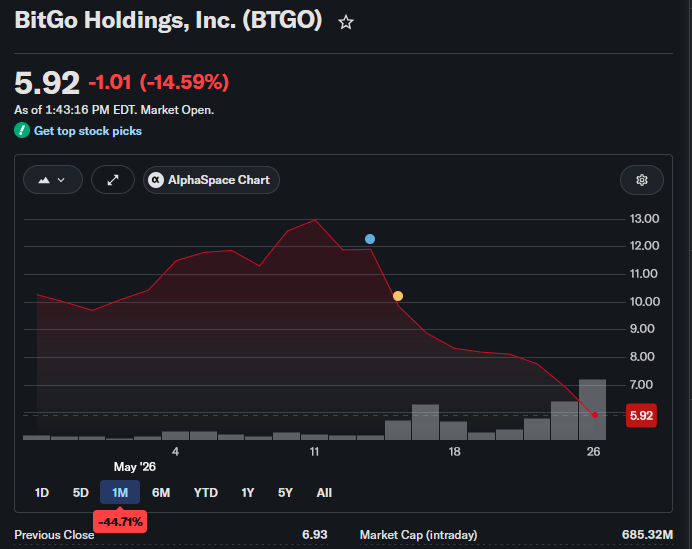Open AlphaSpace Chart
The image size is (692, 549).
coord(211,180)
